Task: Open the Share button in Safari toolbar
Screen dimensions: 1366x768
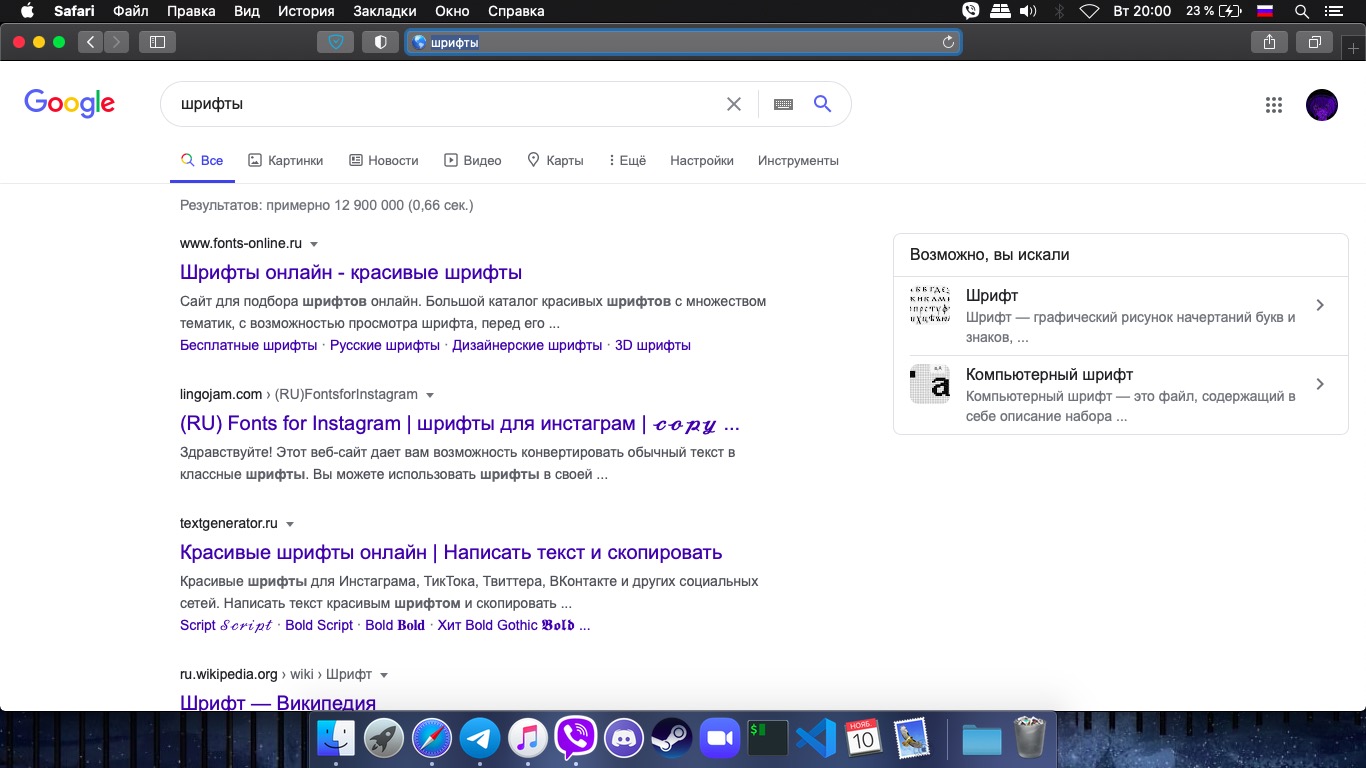Action: tap(1269, 42)
